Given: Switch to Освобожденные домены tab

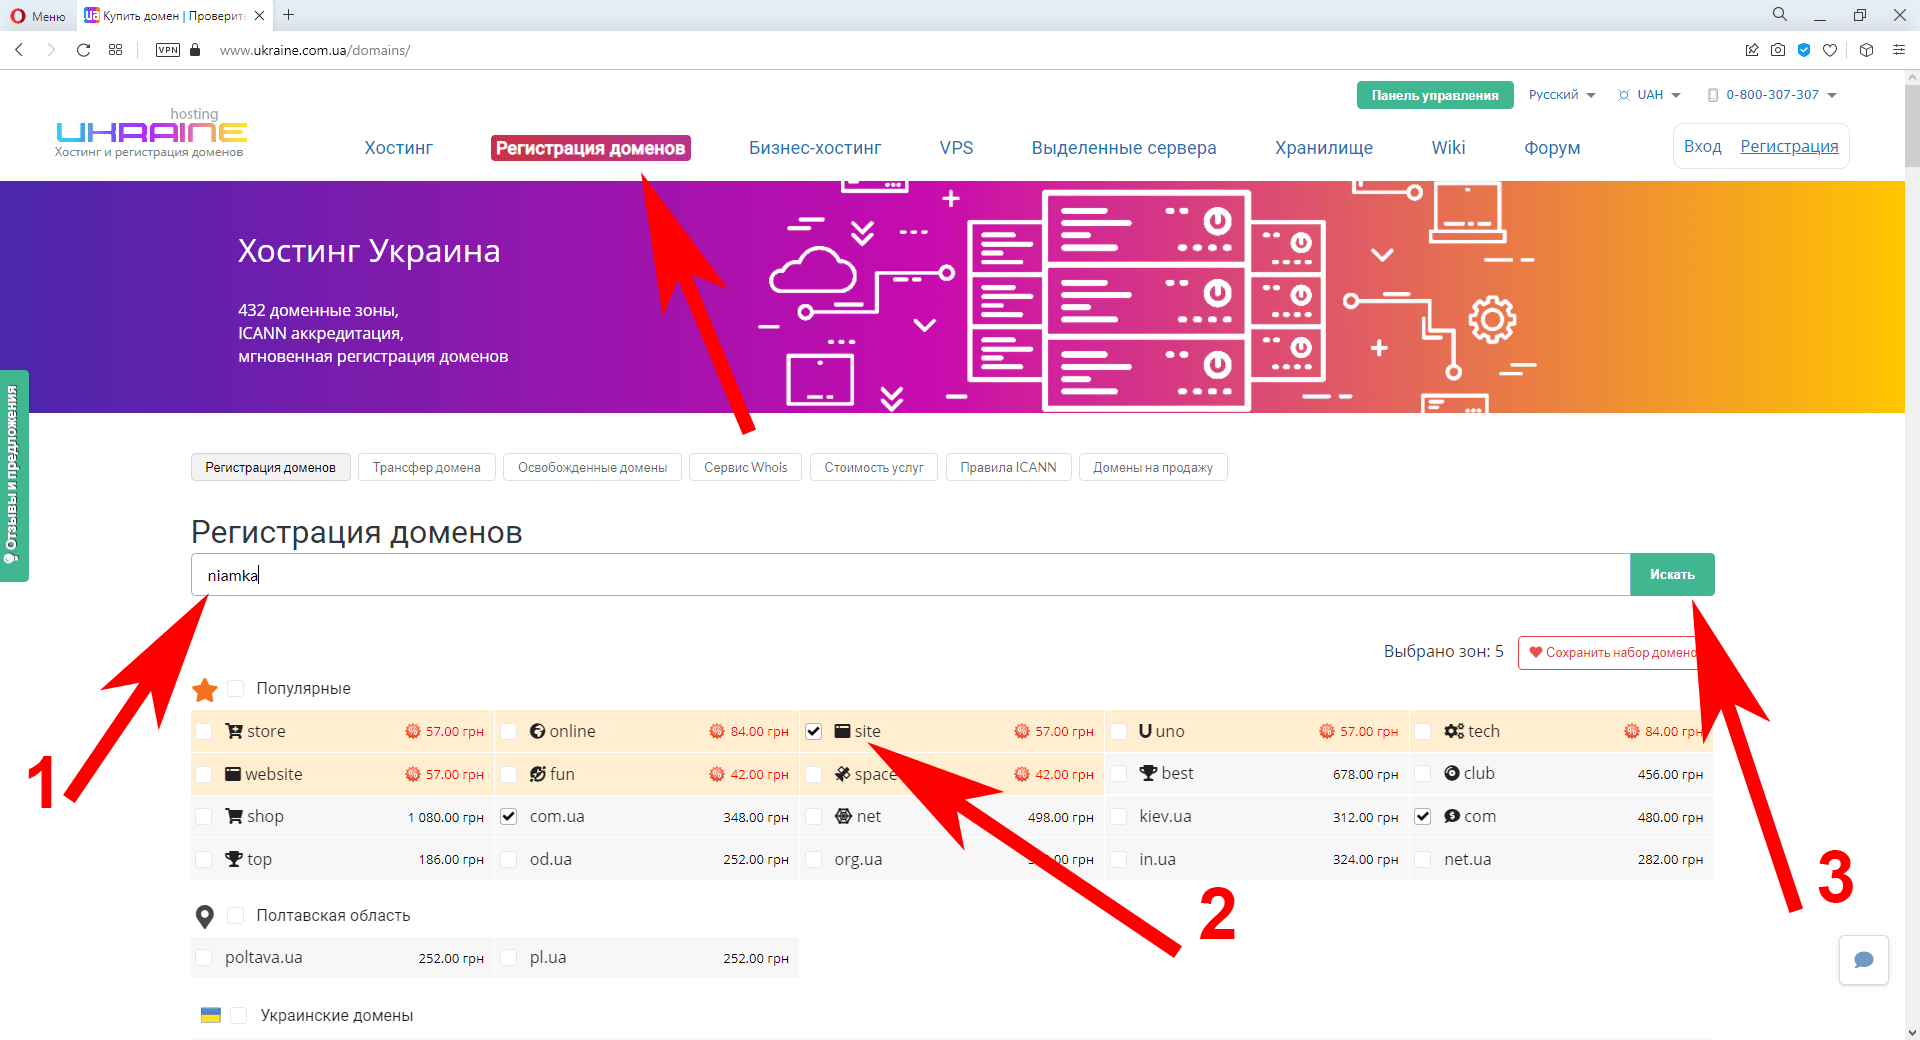Looking at the screenshot, I should (x=592, y=467).
